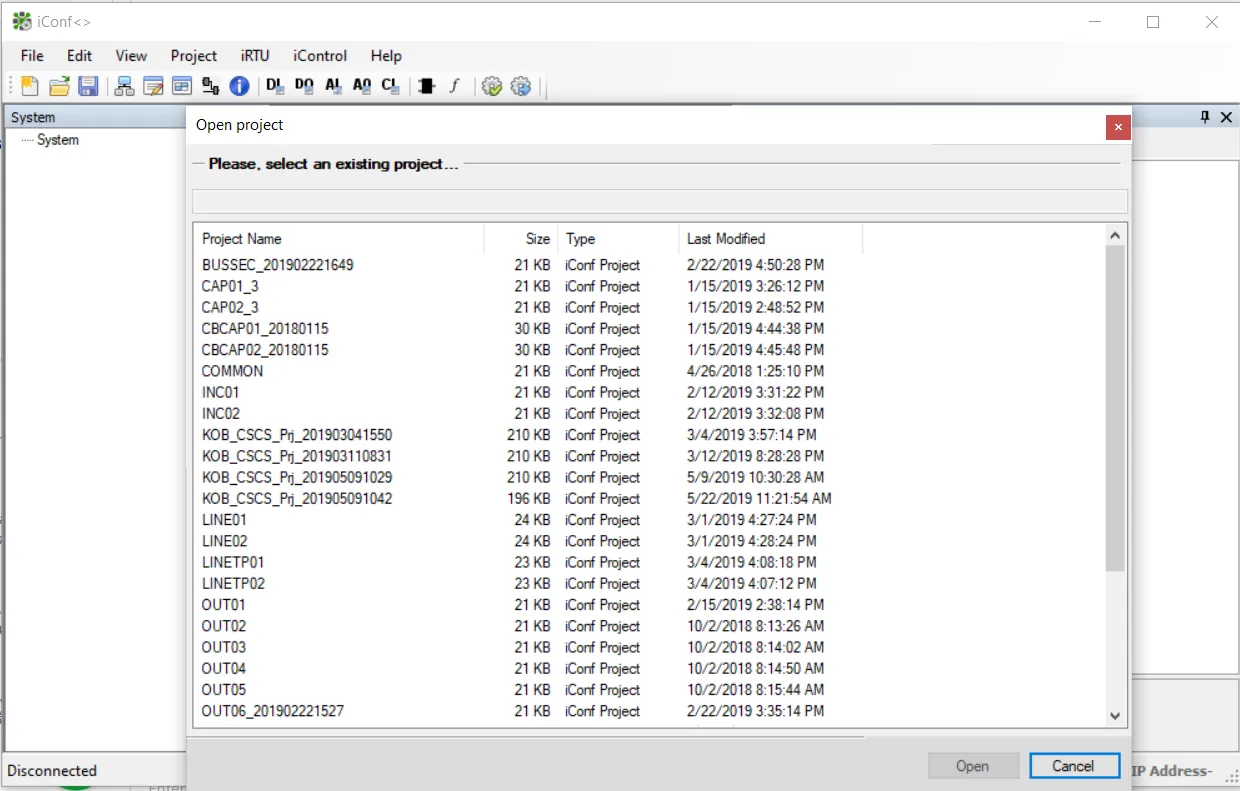
Task: Pin the System panel with pushpin icon
Action: [x=1205, y=117]
